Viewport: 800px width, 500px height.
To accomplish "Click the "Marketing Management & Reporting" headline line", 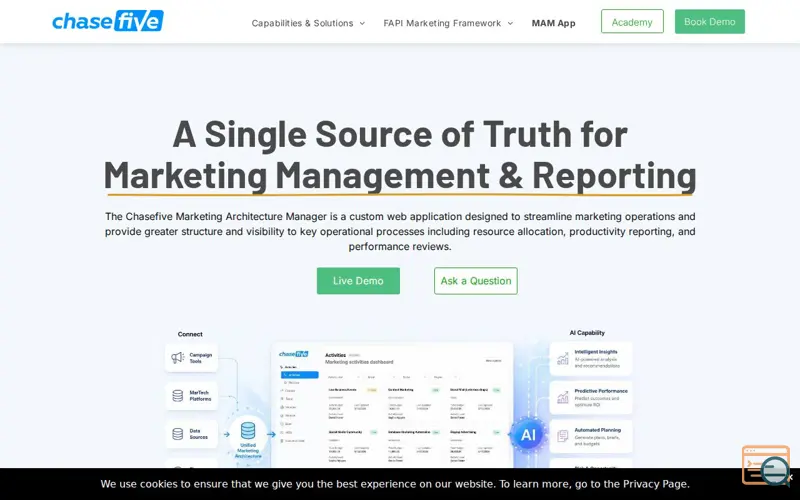I will pyautogui.click(x=400, y=176).
